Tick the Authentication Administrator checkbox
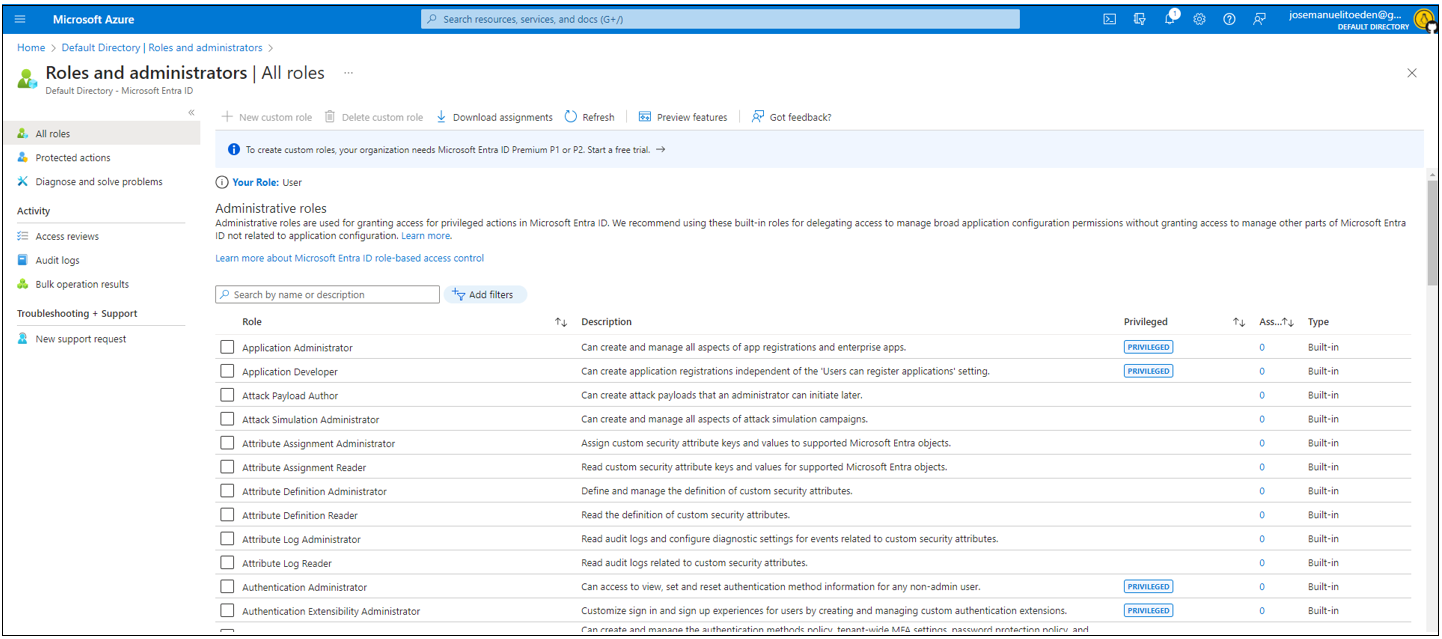 [x=227, y=587]
